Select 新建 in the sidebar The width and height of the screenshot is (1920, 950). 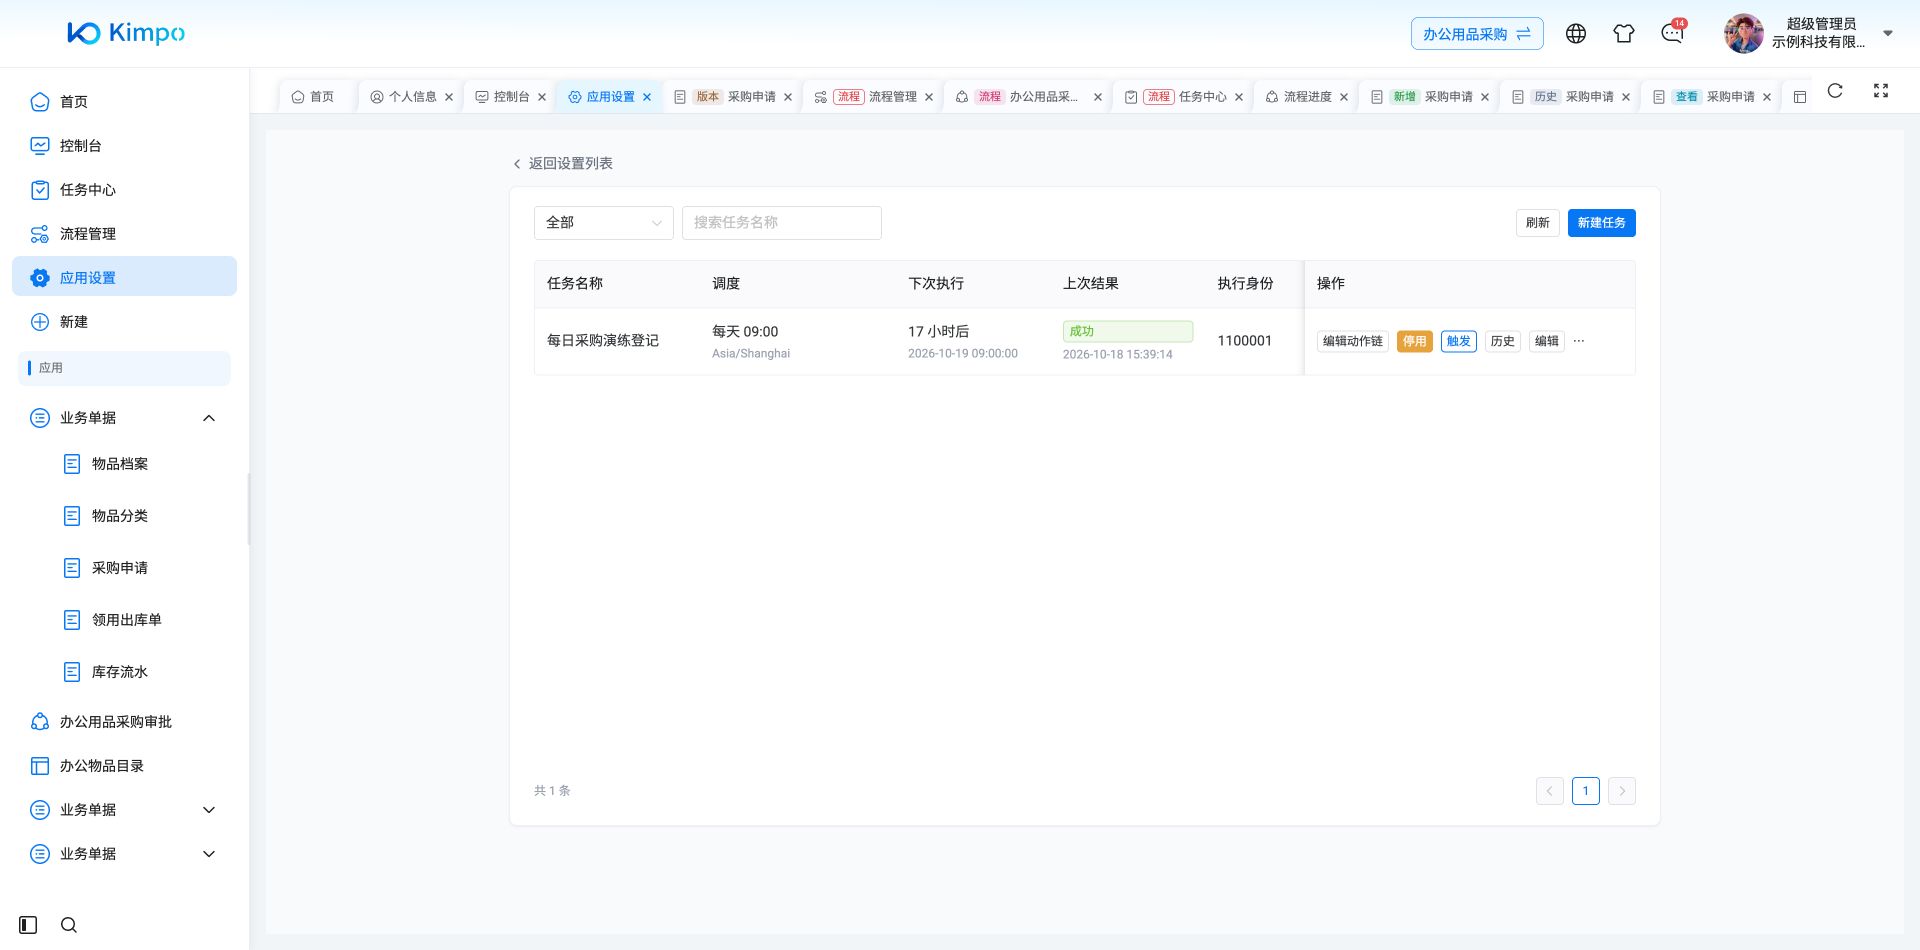pyautogui.click(x=124, y=322)
